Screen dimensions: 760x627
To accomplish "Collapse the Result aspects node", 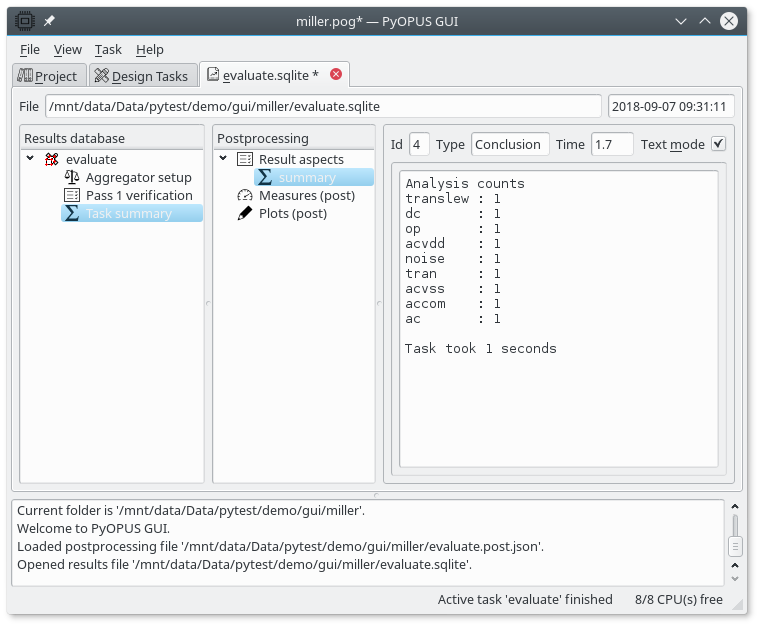I will (223, 159).
